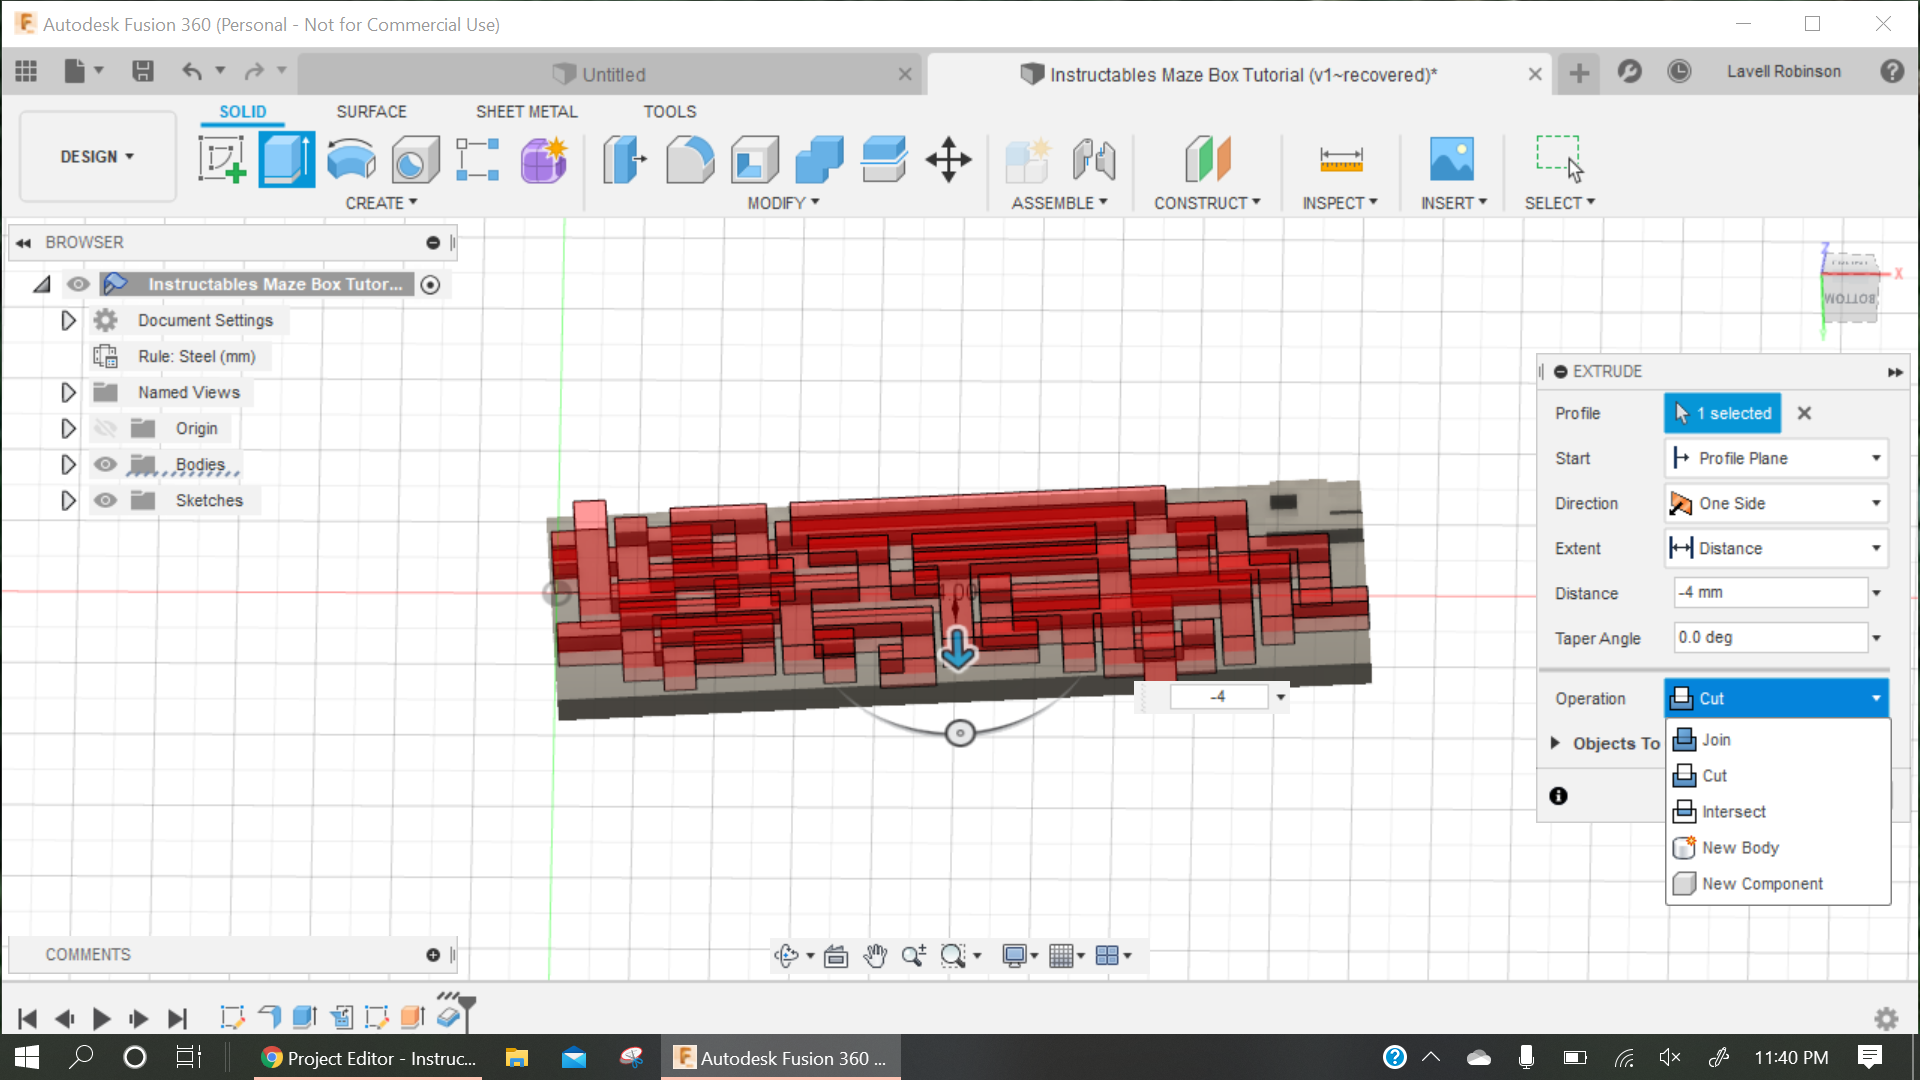Screen dimensions: 1920x1080
Task: Open Display Settings in navigation bar
Action: point(1014,956)
